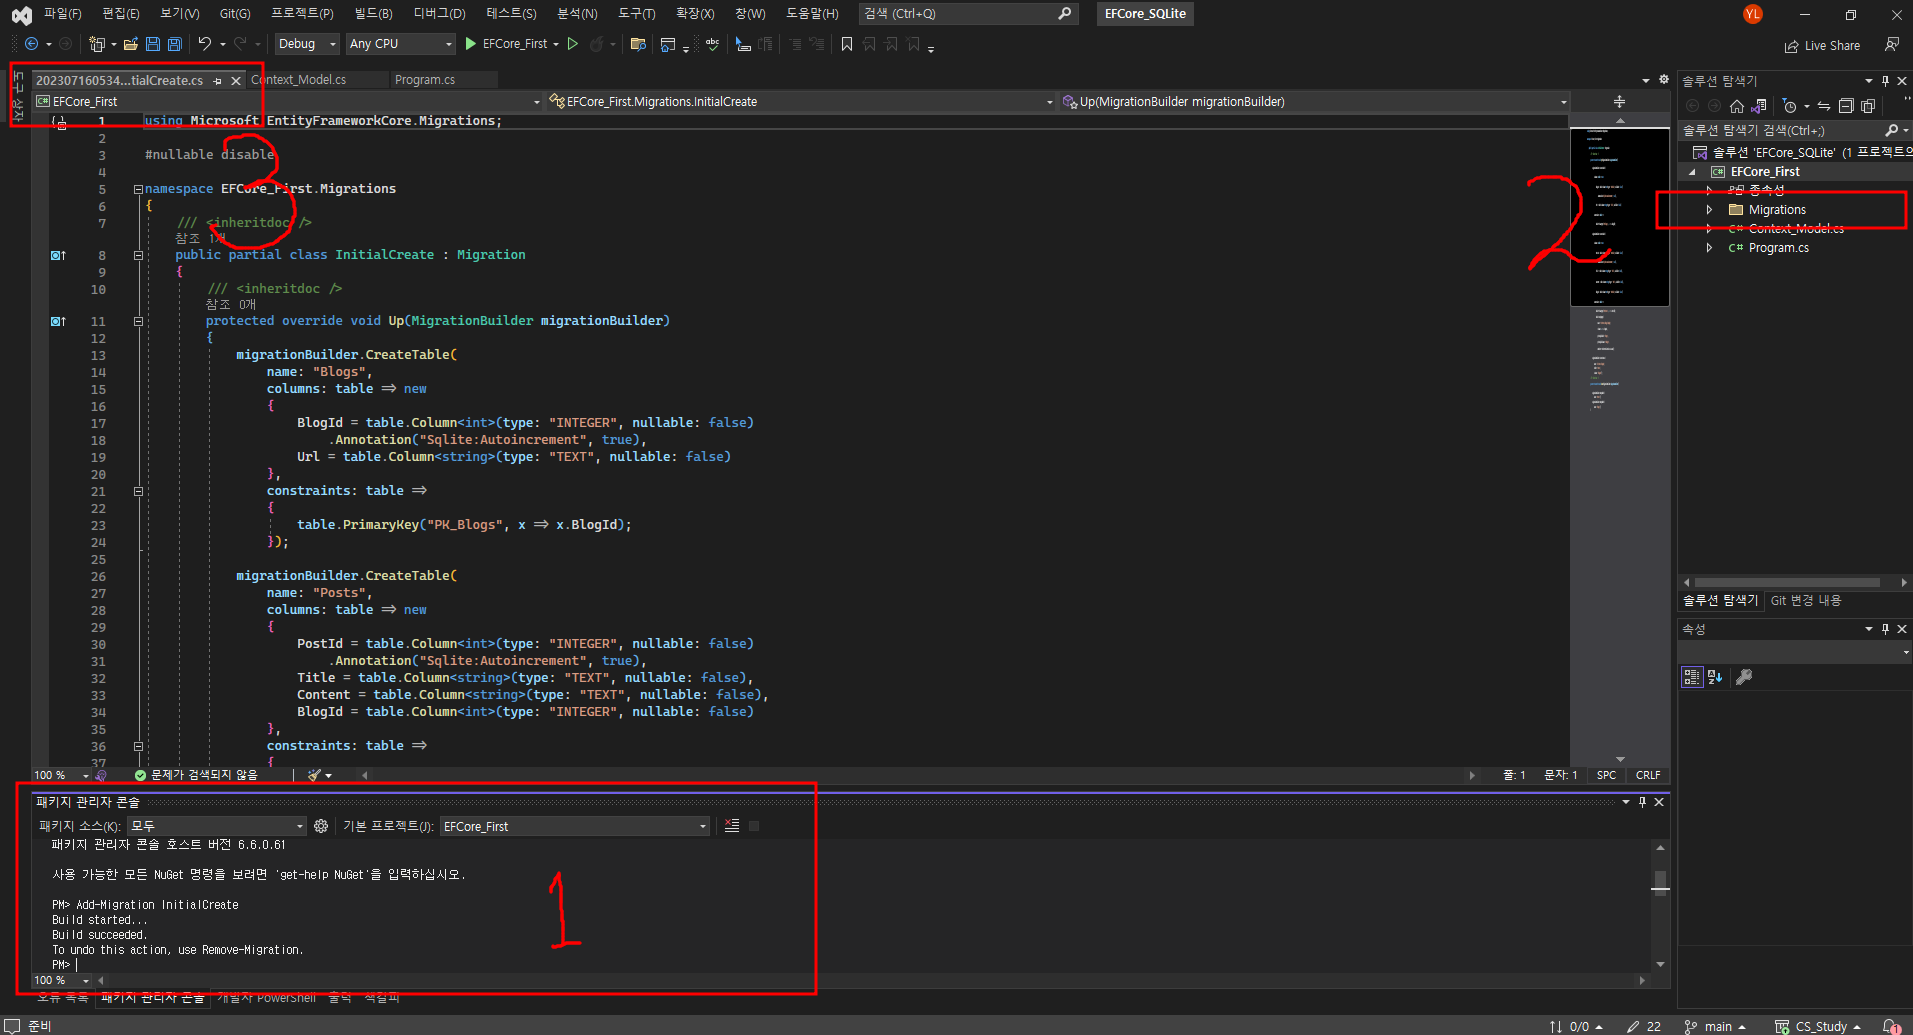Screen dimensions: 1913x1035
Task: Click the 0/0 push-pull status indicator
Action: click(1576, 1026)
